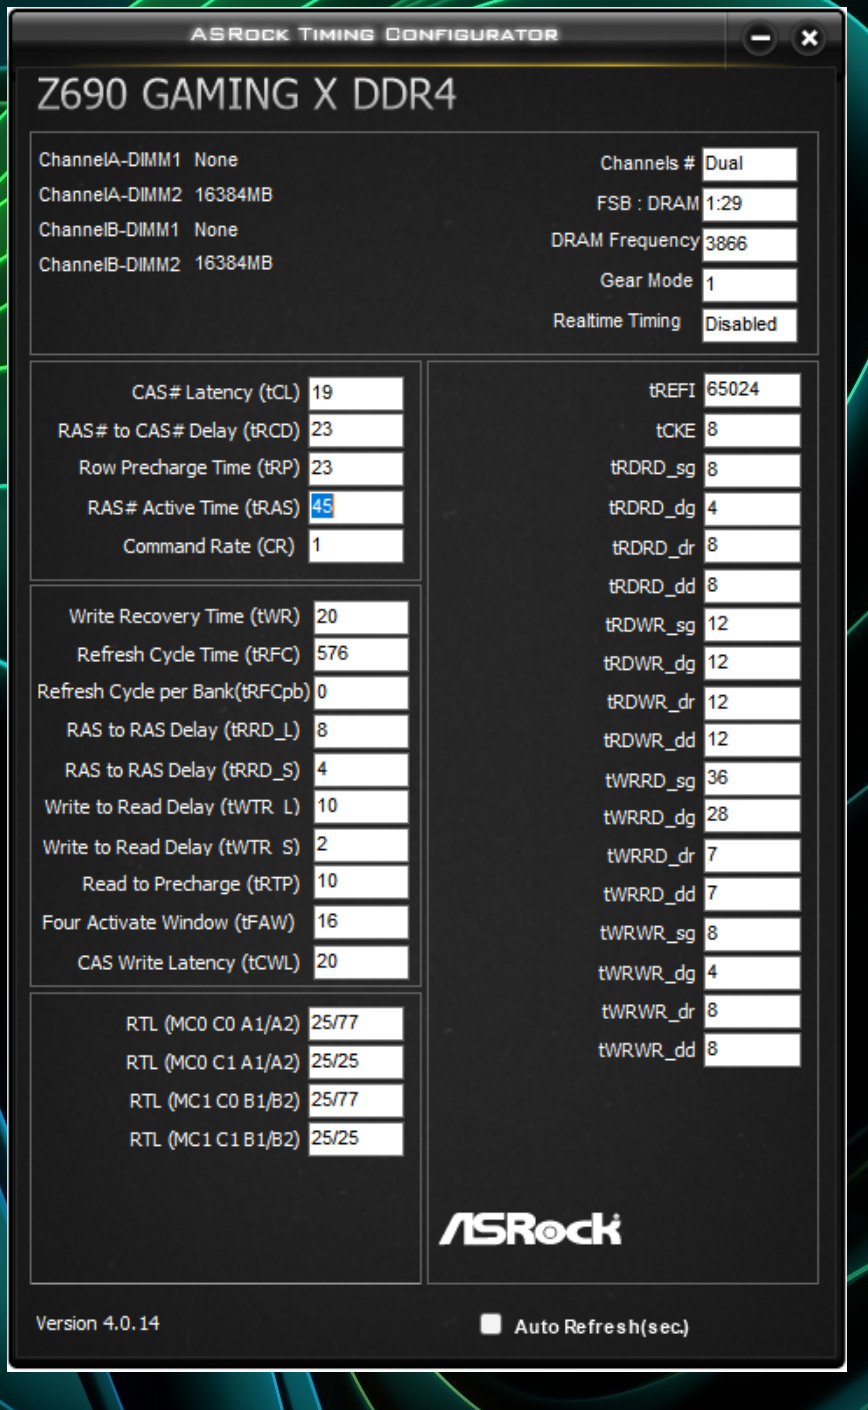Screen dimensions: 868x1410
Task: Click ChannelA-DIMM1 None text
Action: 139,160
